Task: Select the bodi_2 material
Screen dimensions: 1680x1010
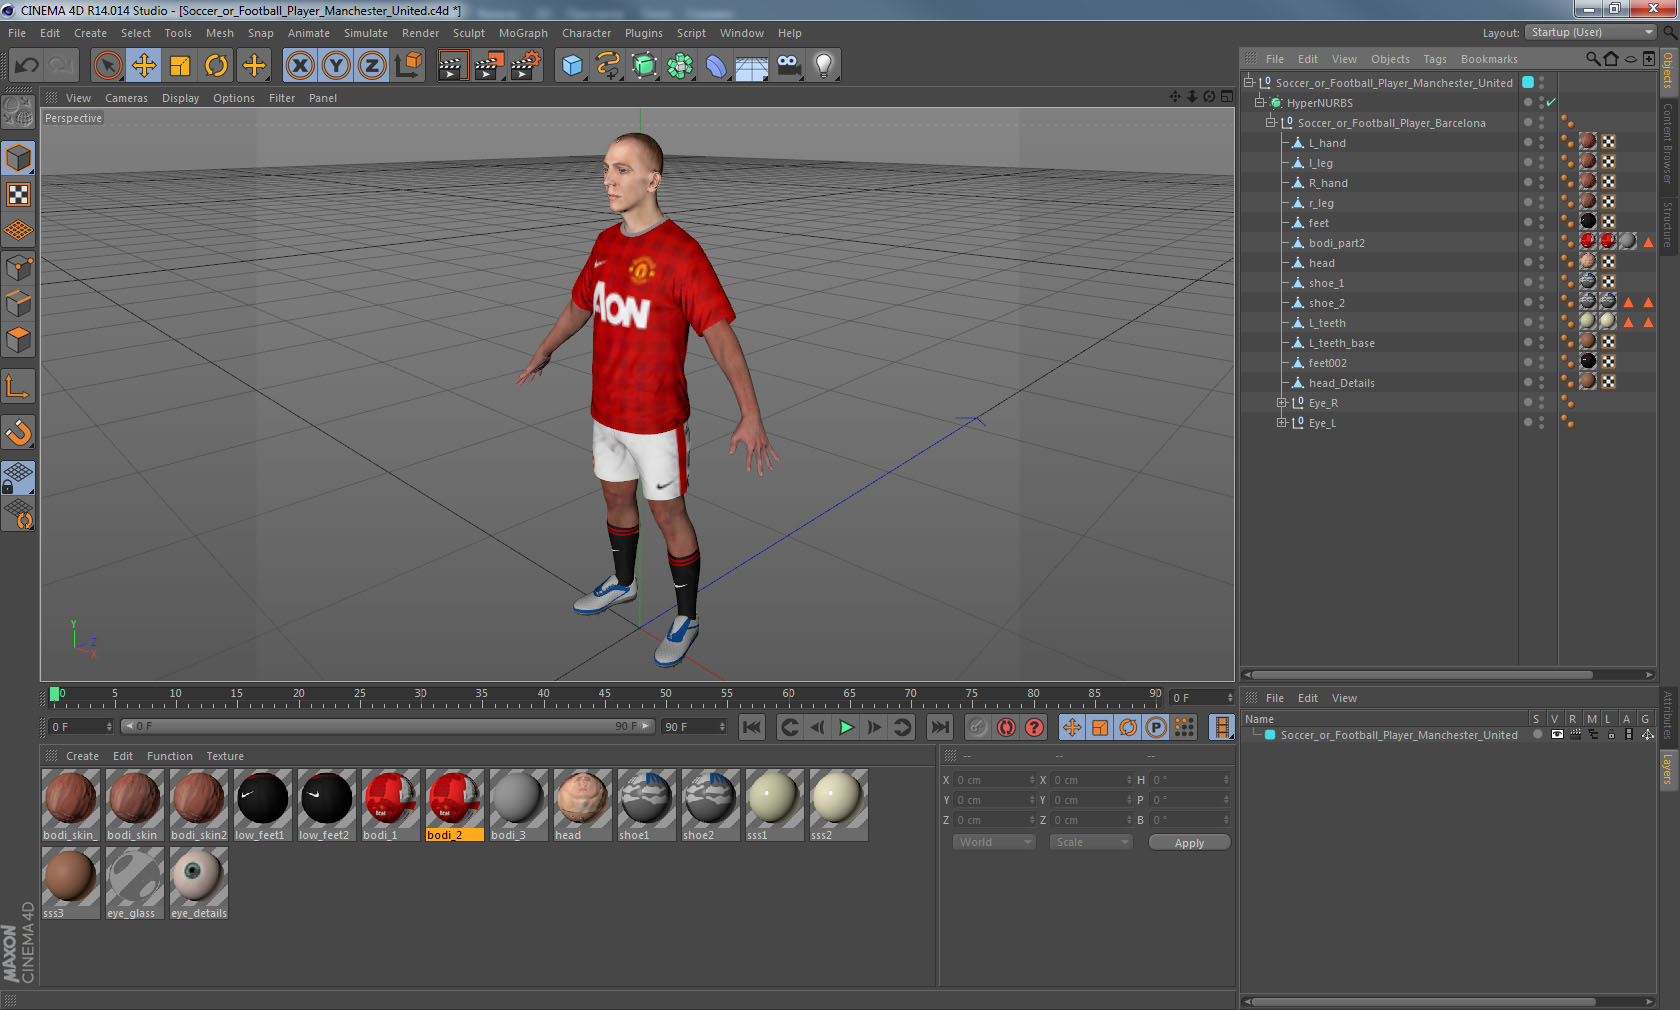Action: pos(455,804)
